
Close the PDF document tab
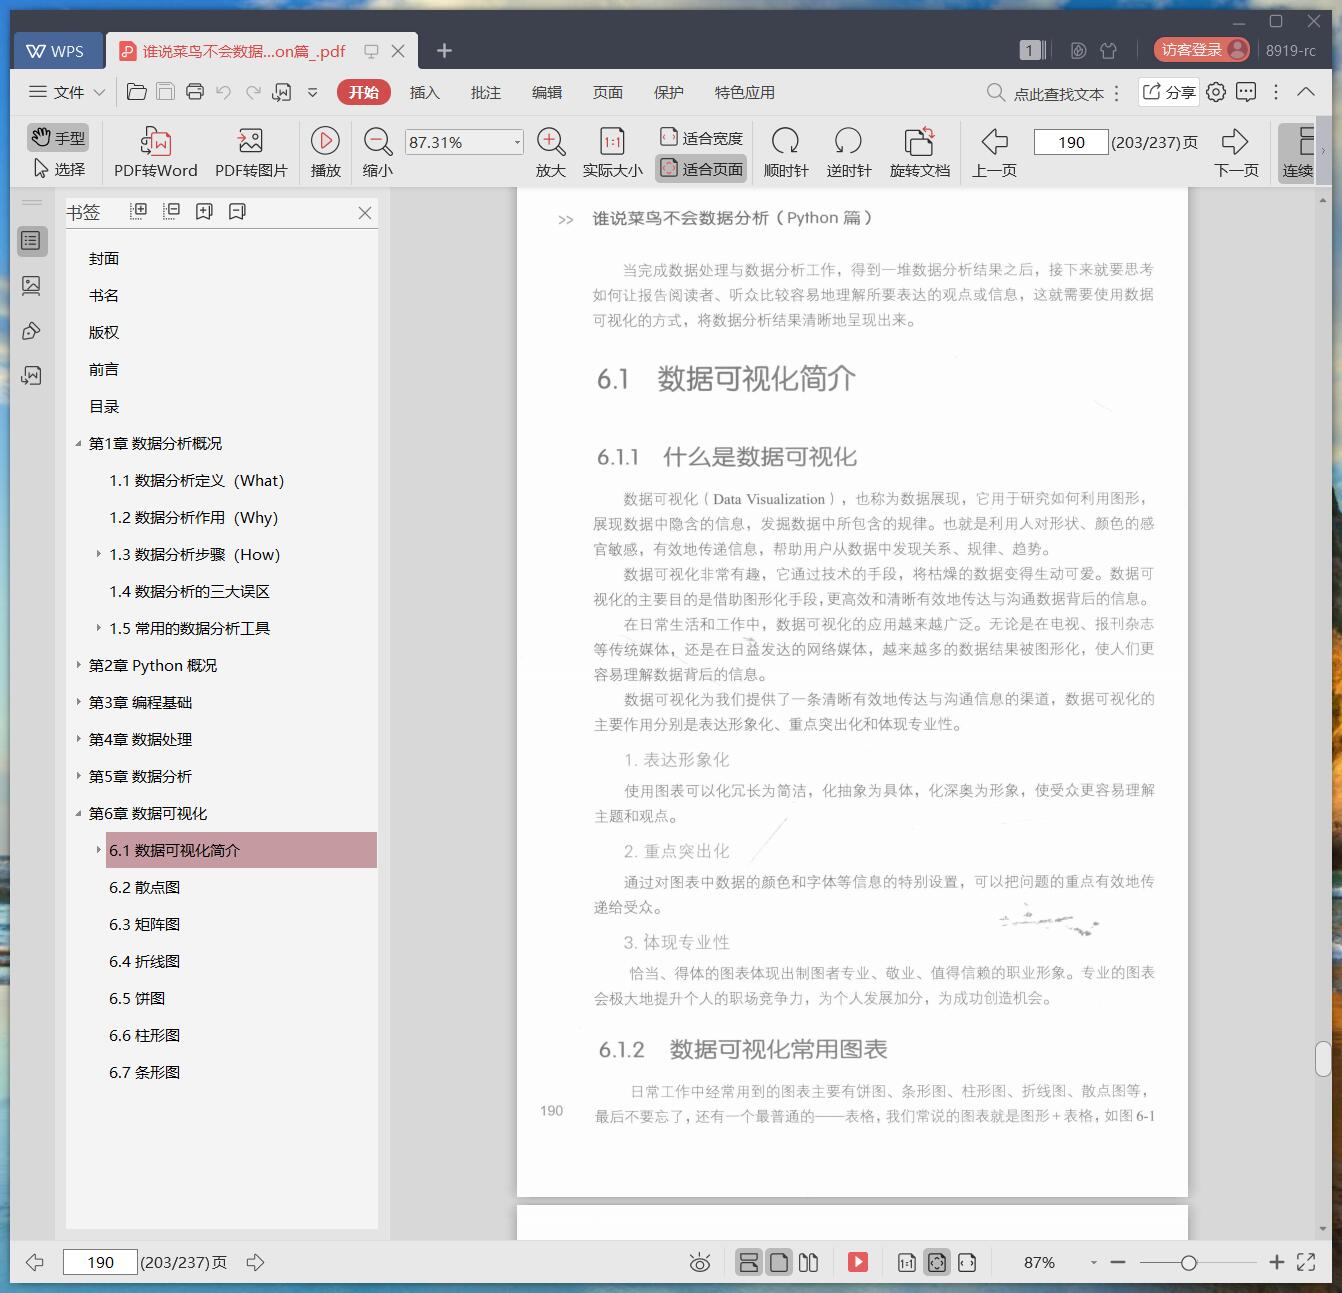(x=398, y=51)
